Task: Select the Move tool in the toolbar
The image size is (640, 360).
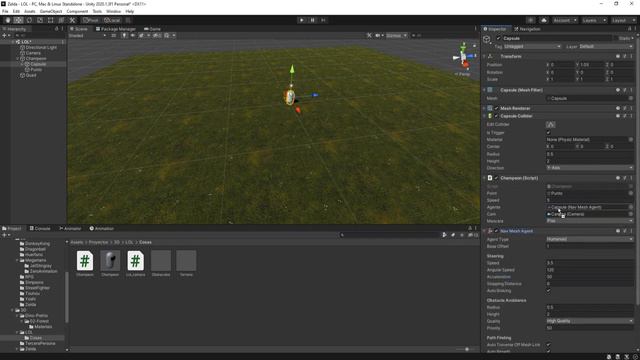Action: coord(18,20)
